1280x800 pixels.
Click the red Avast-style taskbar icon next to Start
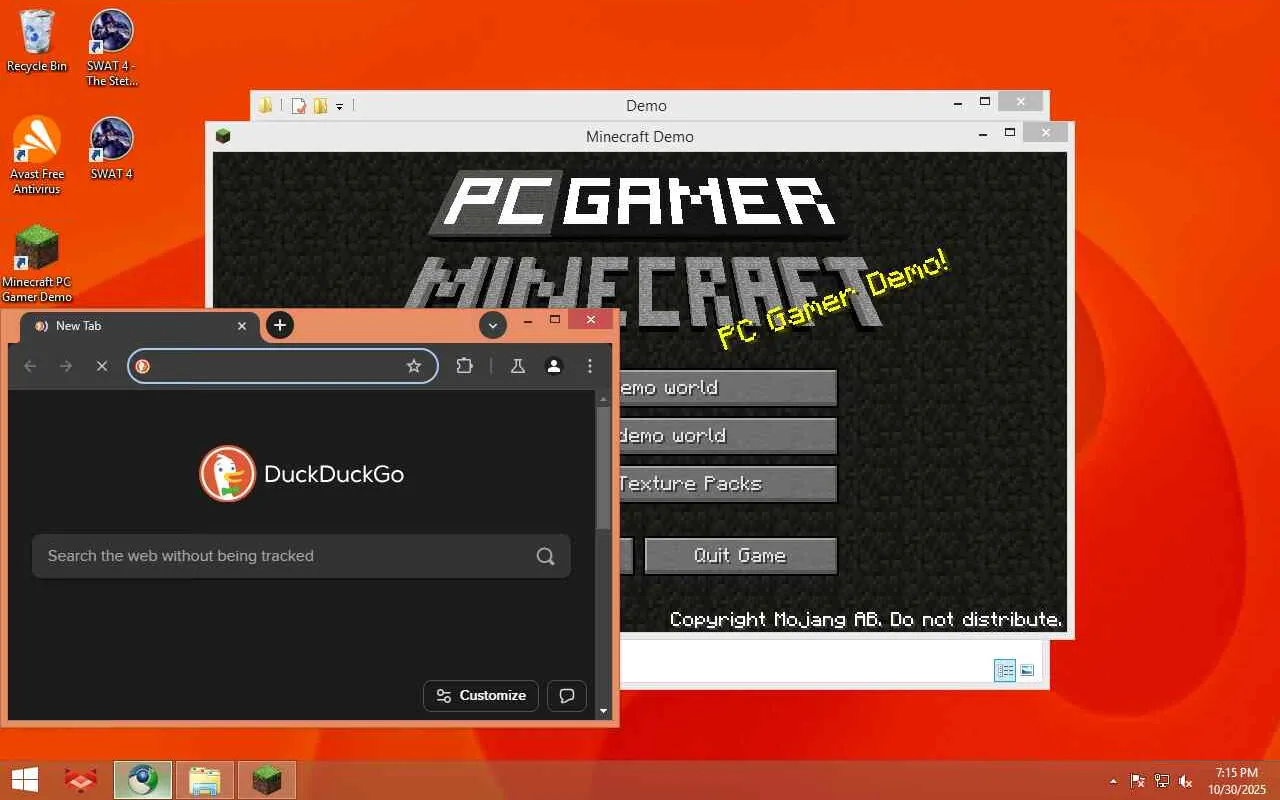pyautogui.click(x=81, y=780)
